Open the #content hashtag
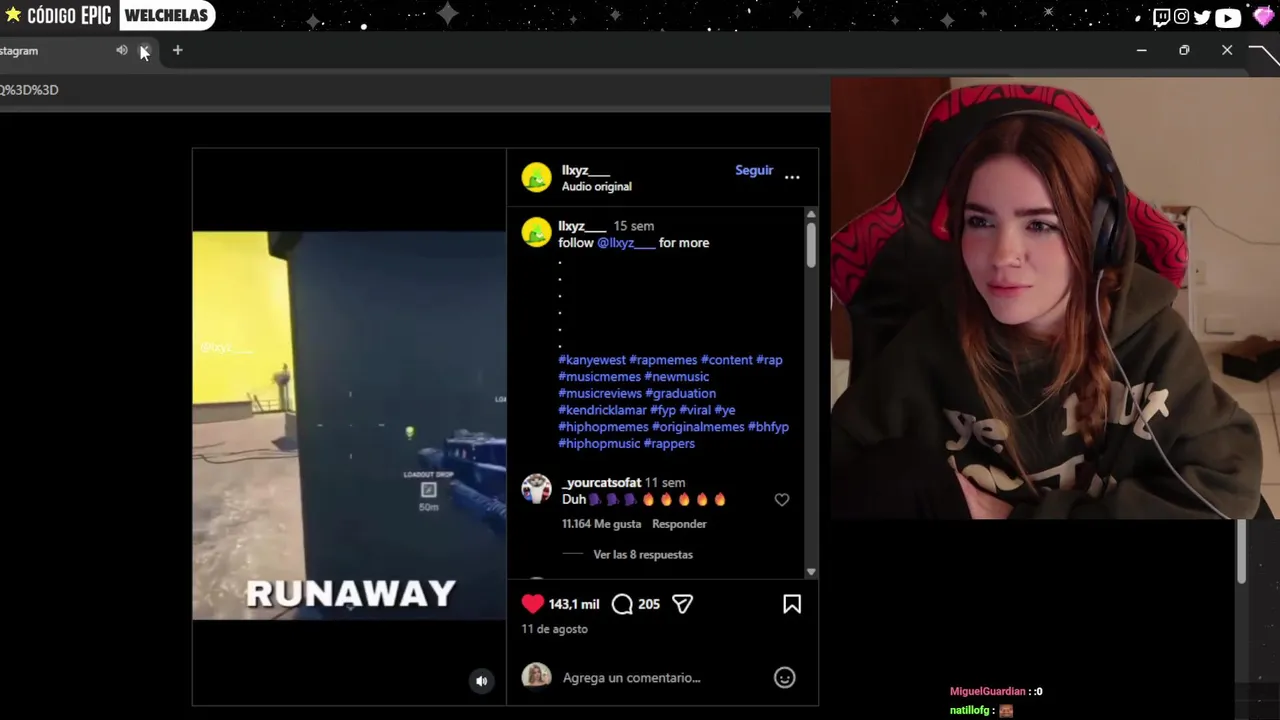Screen dimensions: 1280x720 727,360
